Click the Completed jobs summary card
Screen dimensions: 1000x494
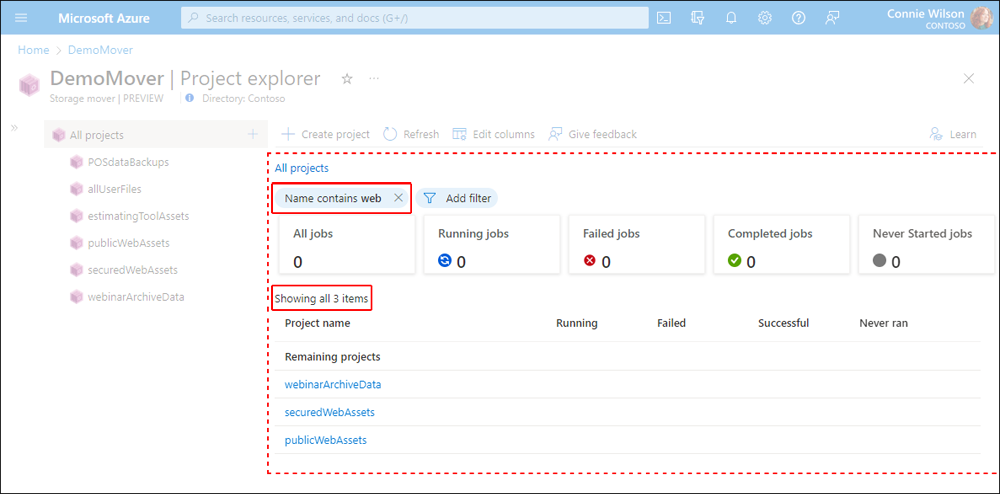coord(781,245)
